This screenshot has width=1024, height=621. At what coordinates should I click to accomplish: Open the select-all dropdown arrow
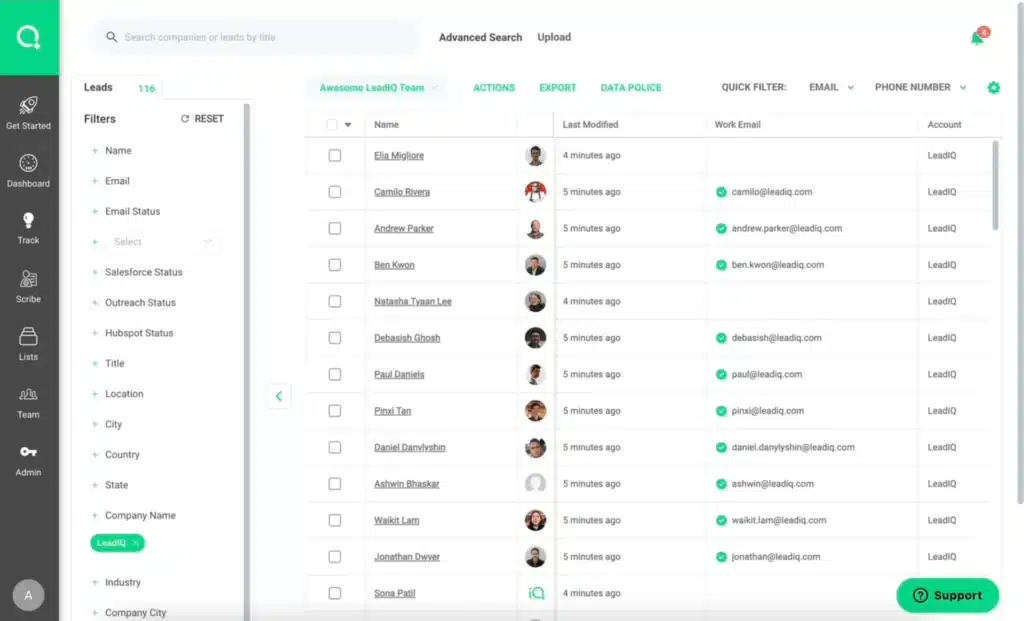tap(348, 125)
